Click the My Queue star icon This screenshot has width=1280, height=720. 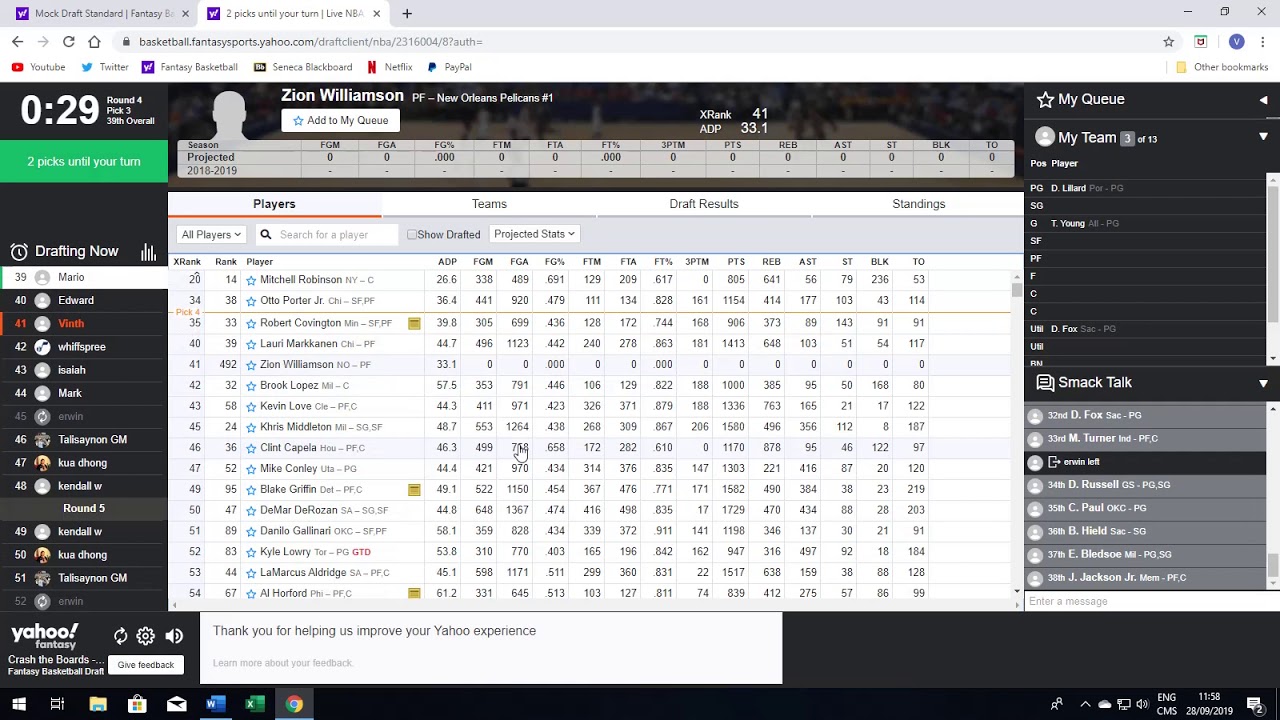1045,100
